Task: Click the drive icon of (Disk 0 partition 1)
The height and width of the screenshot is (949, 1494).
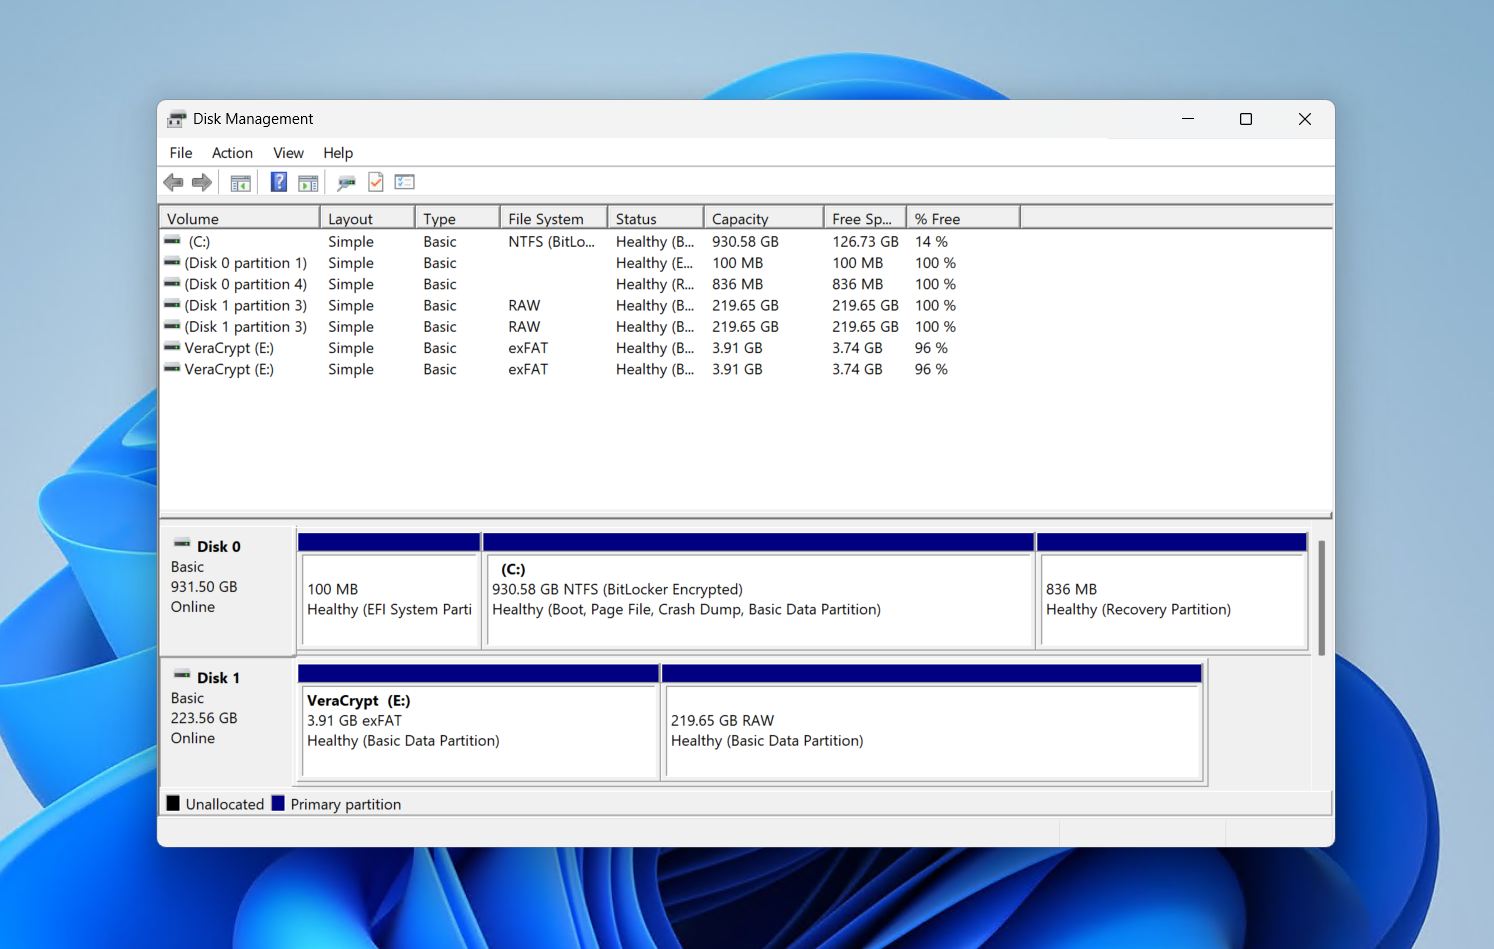Action: [x=172, y=262]
